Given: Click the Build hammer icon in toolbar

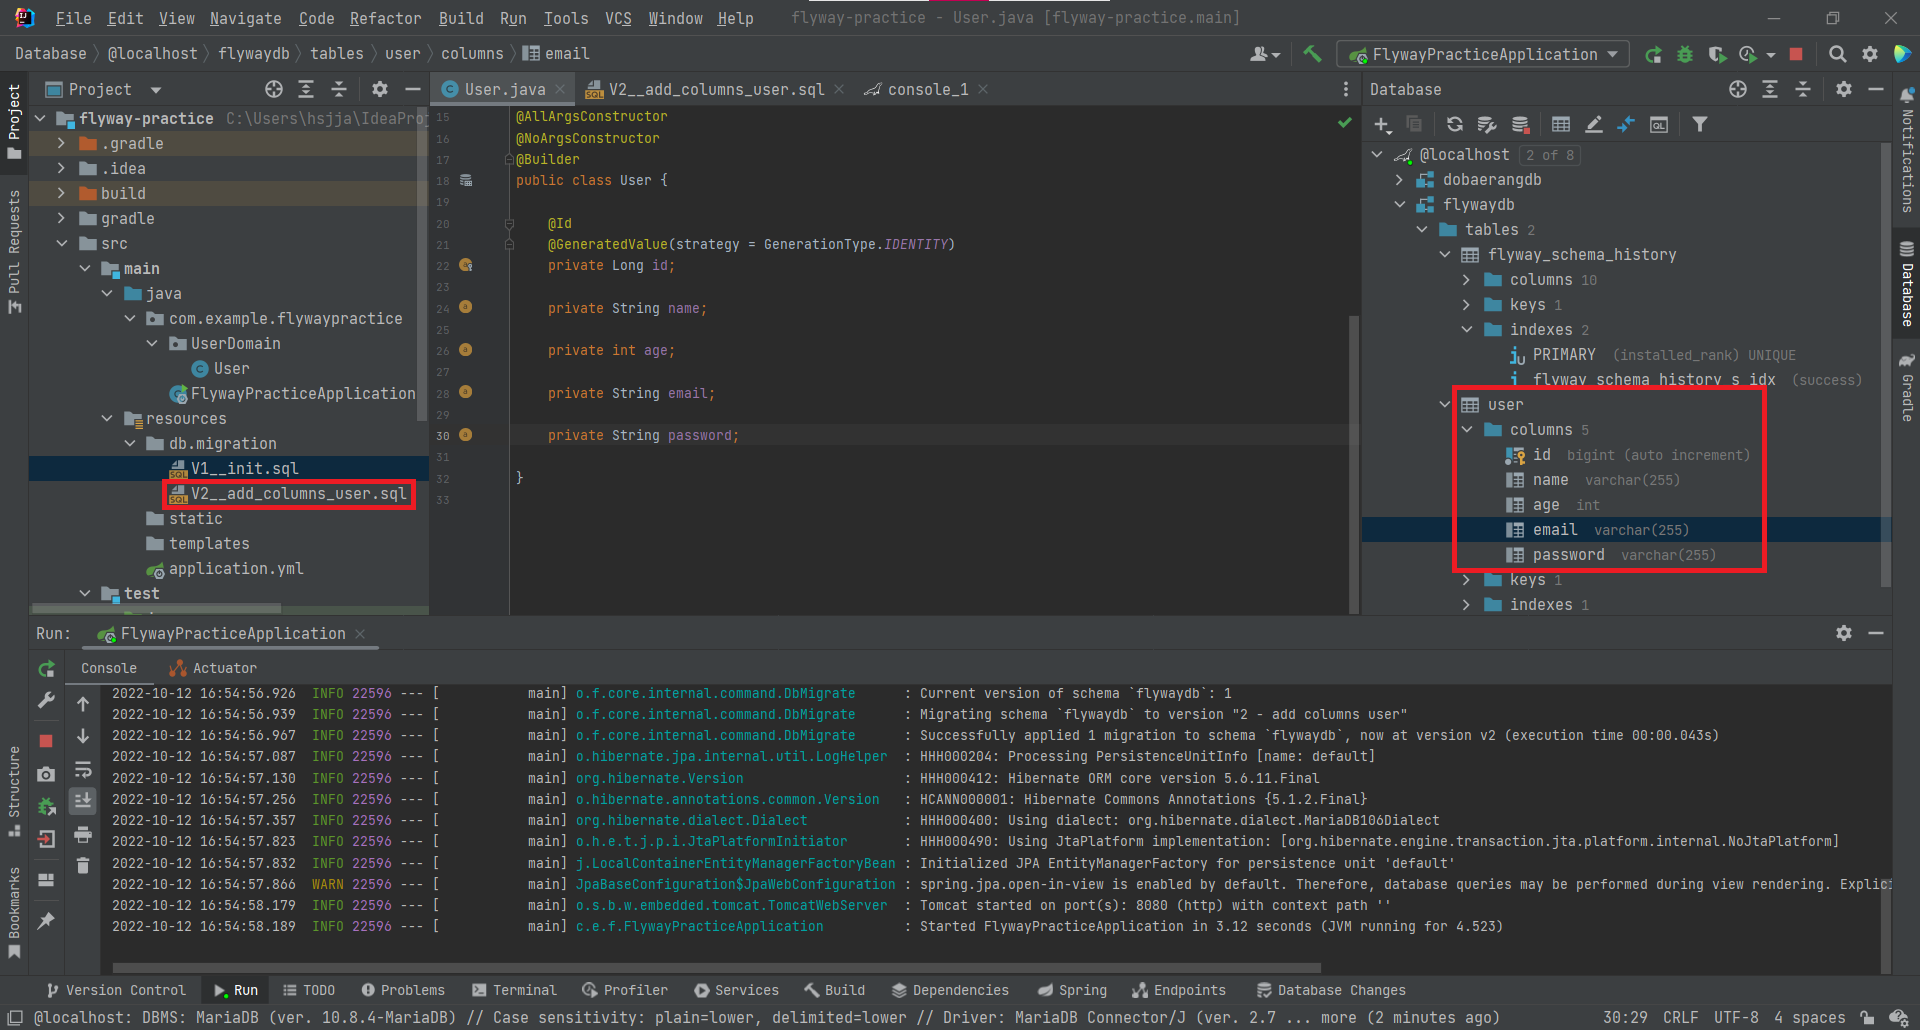Looking at the screenshot, I should point(1312,54).
